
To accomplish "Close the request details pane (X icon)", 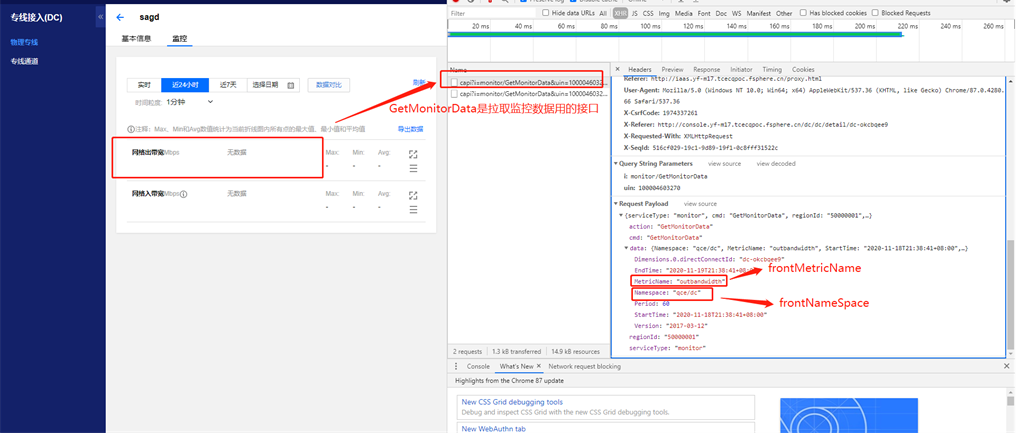I will pyautogui.click(x=617, y=69).
